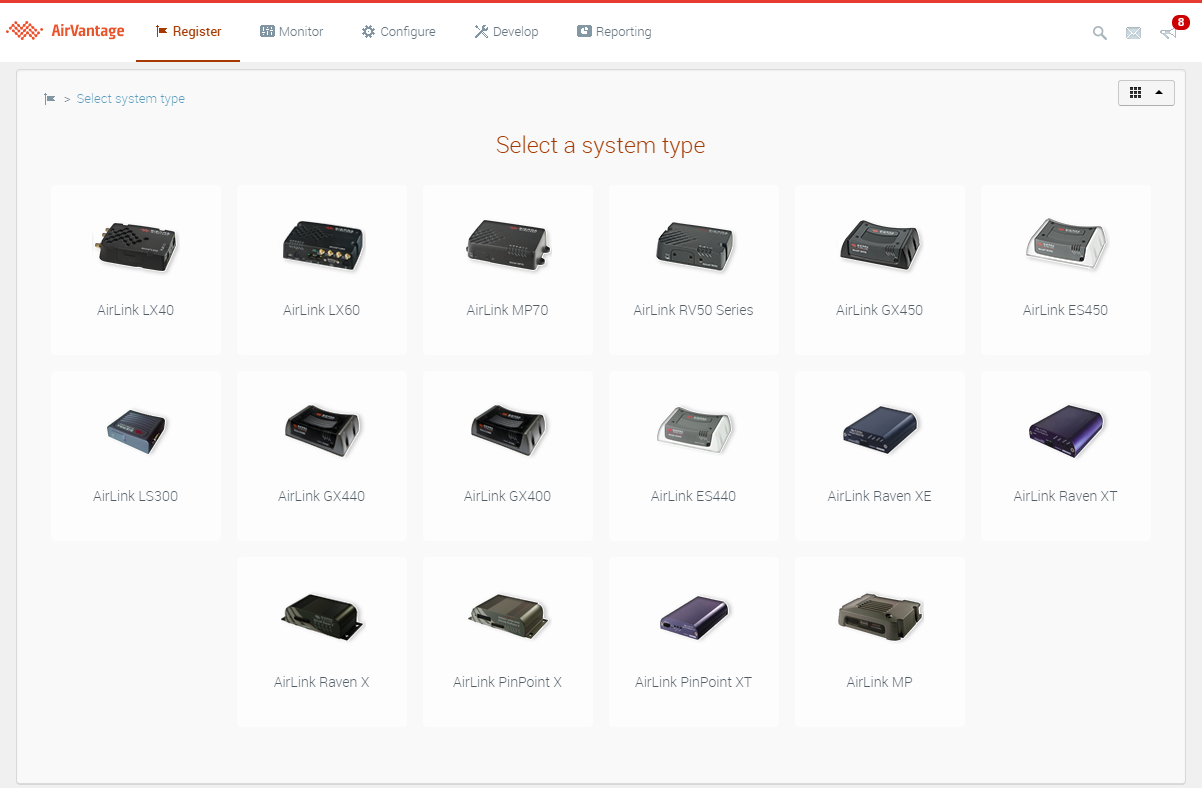Image resolution: width=1202 pixels, height=788 pixels.
Task: Pick the AirLink RV50 Series device image
Action: pos(694,246)
